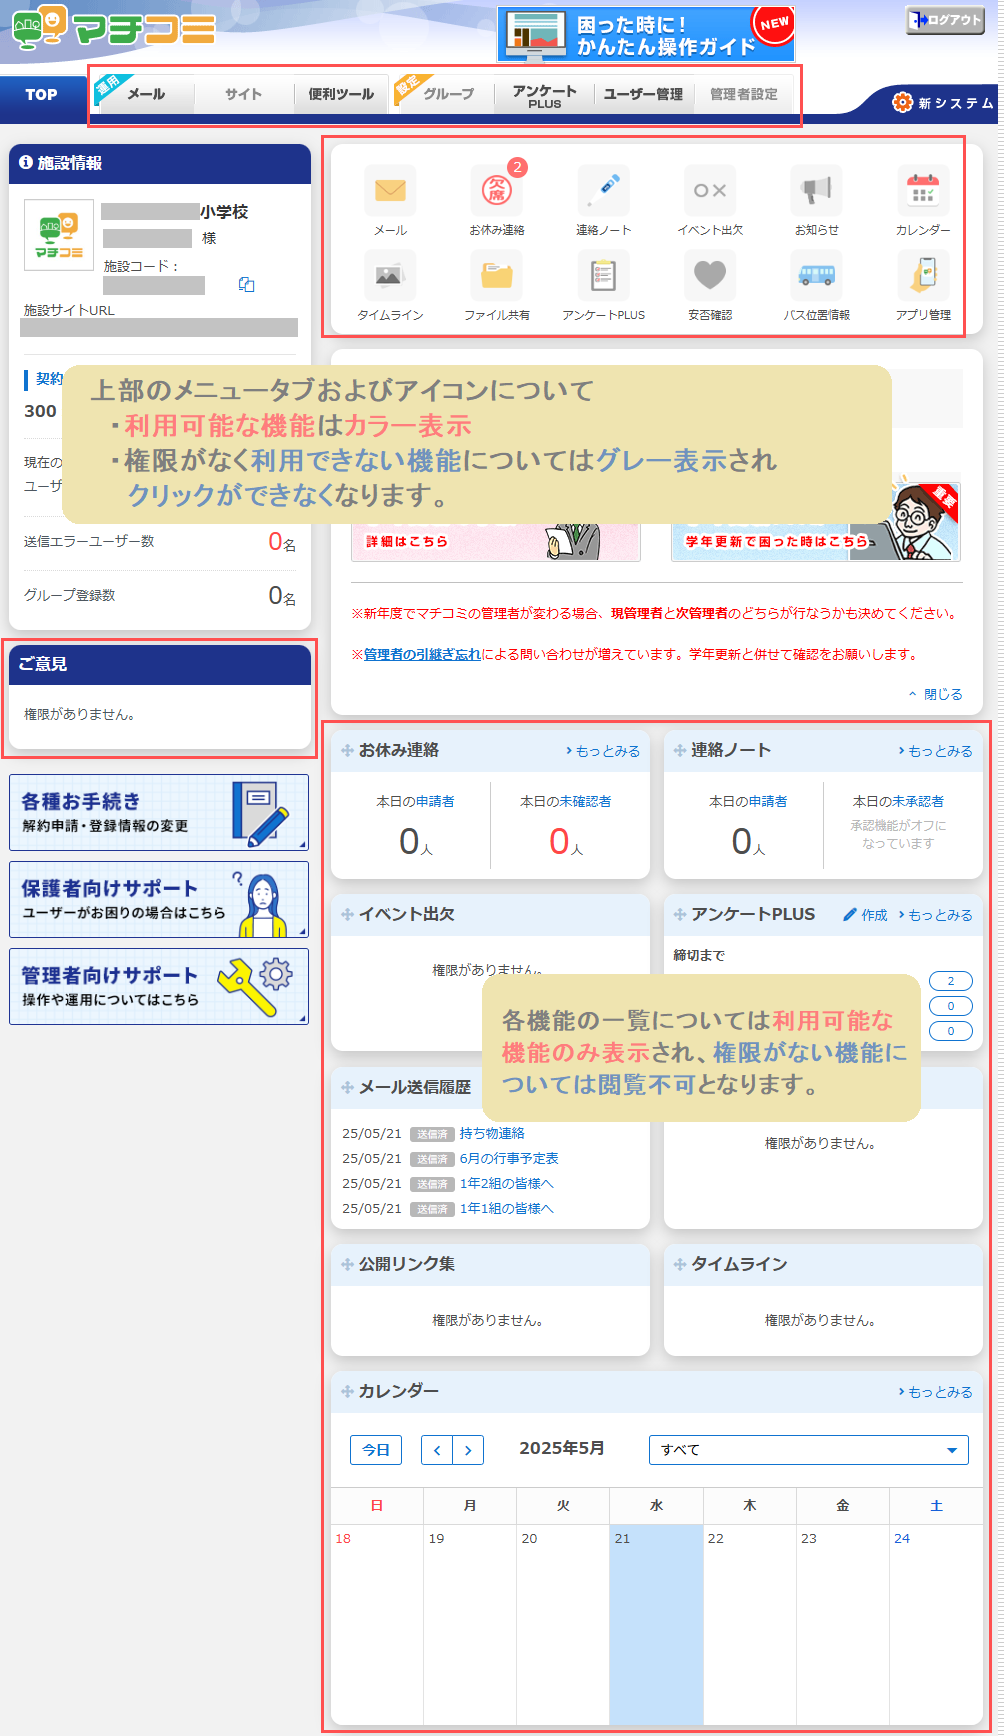Screen dimensions: 1004x1736
Task: Go to next month in calendar
Action: pyautogui.click(x=468, y=1450)
